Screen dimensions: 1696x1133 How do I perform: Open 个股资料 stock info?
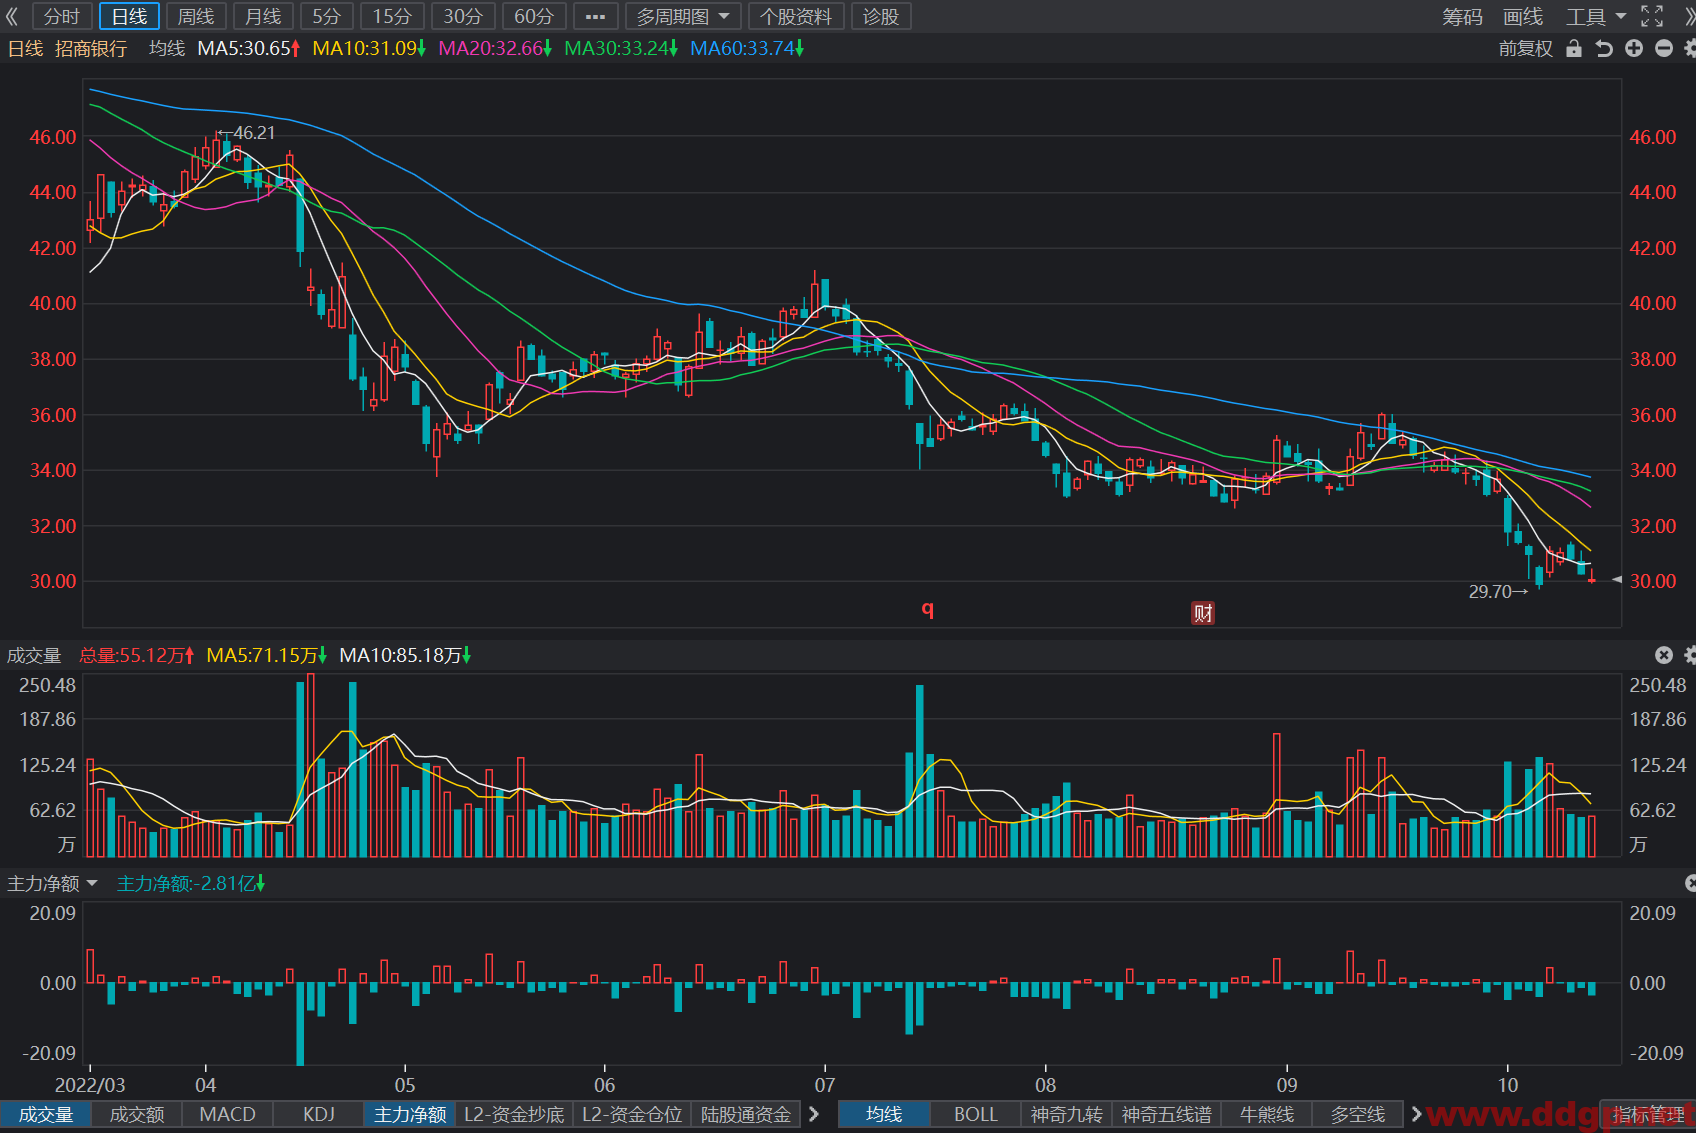796,16
